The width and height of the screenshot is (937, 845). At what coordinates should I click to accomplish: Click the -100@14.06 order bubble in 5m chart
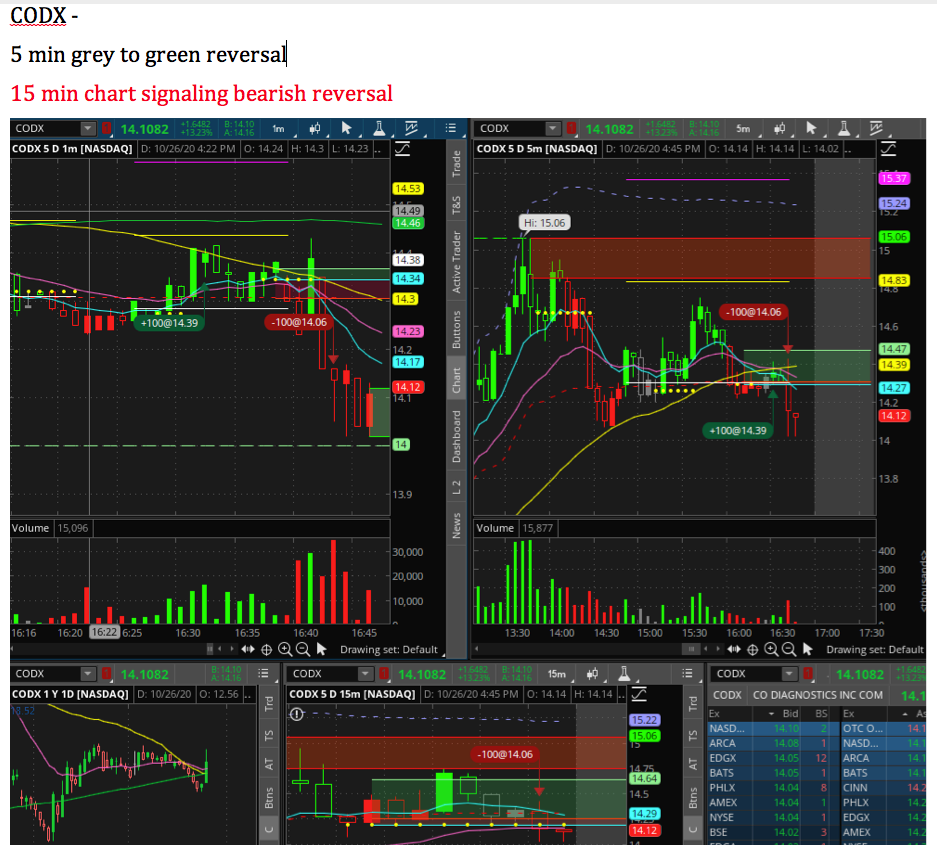tap(754, 312)
